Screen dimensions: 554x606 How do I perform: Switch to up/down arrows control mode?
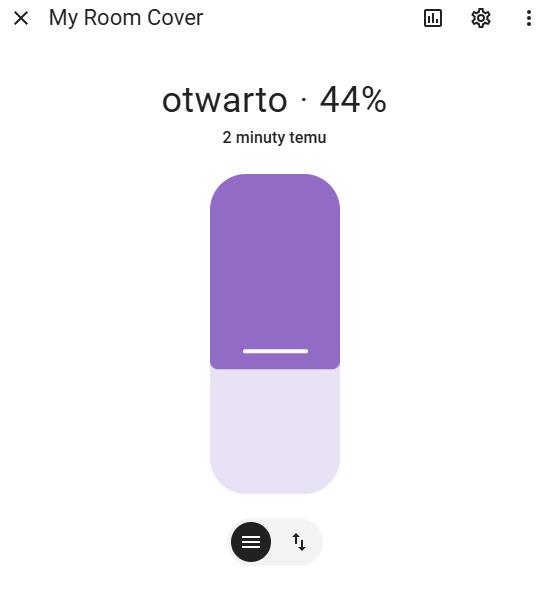(x=298, y=541)
